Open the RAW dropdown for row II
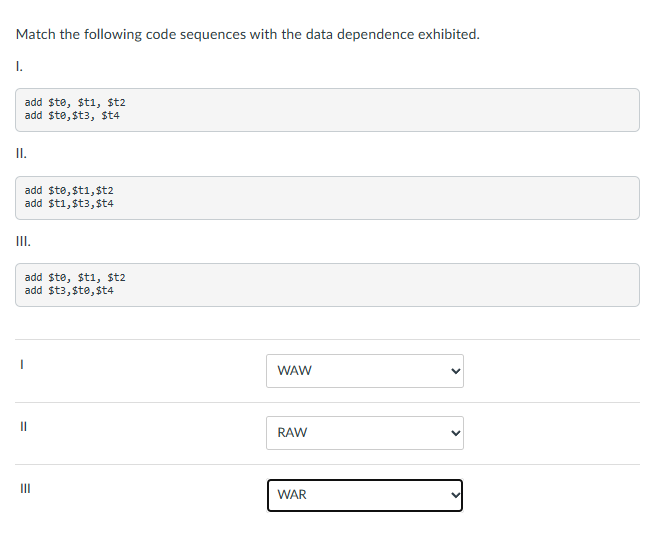The width and height of the screenshot is (655, 535). pos(364,433)
